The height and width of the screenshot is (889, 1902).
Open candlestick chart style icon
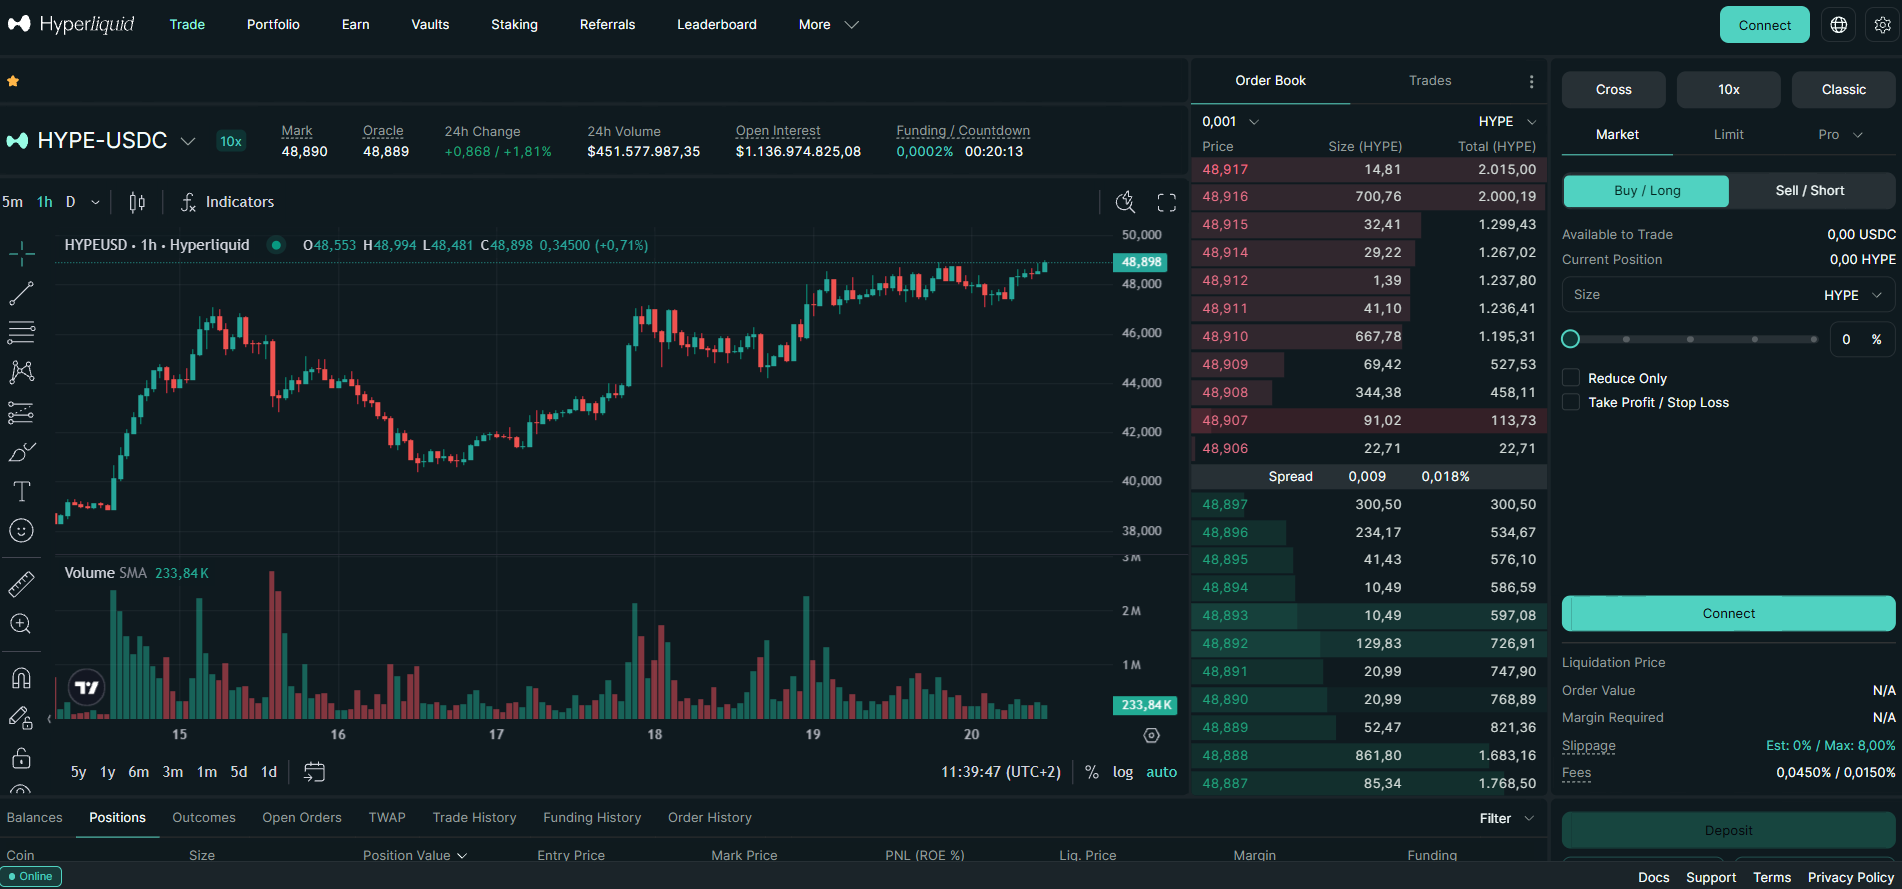click(137, 202)
